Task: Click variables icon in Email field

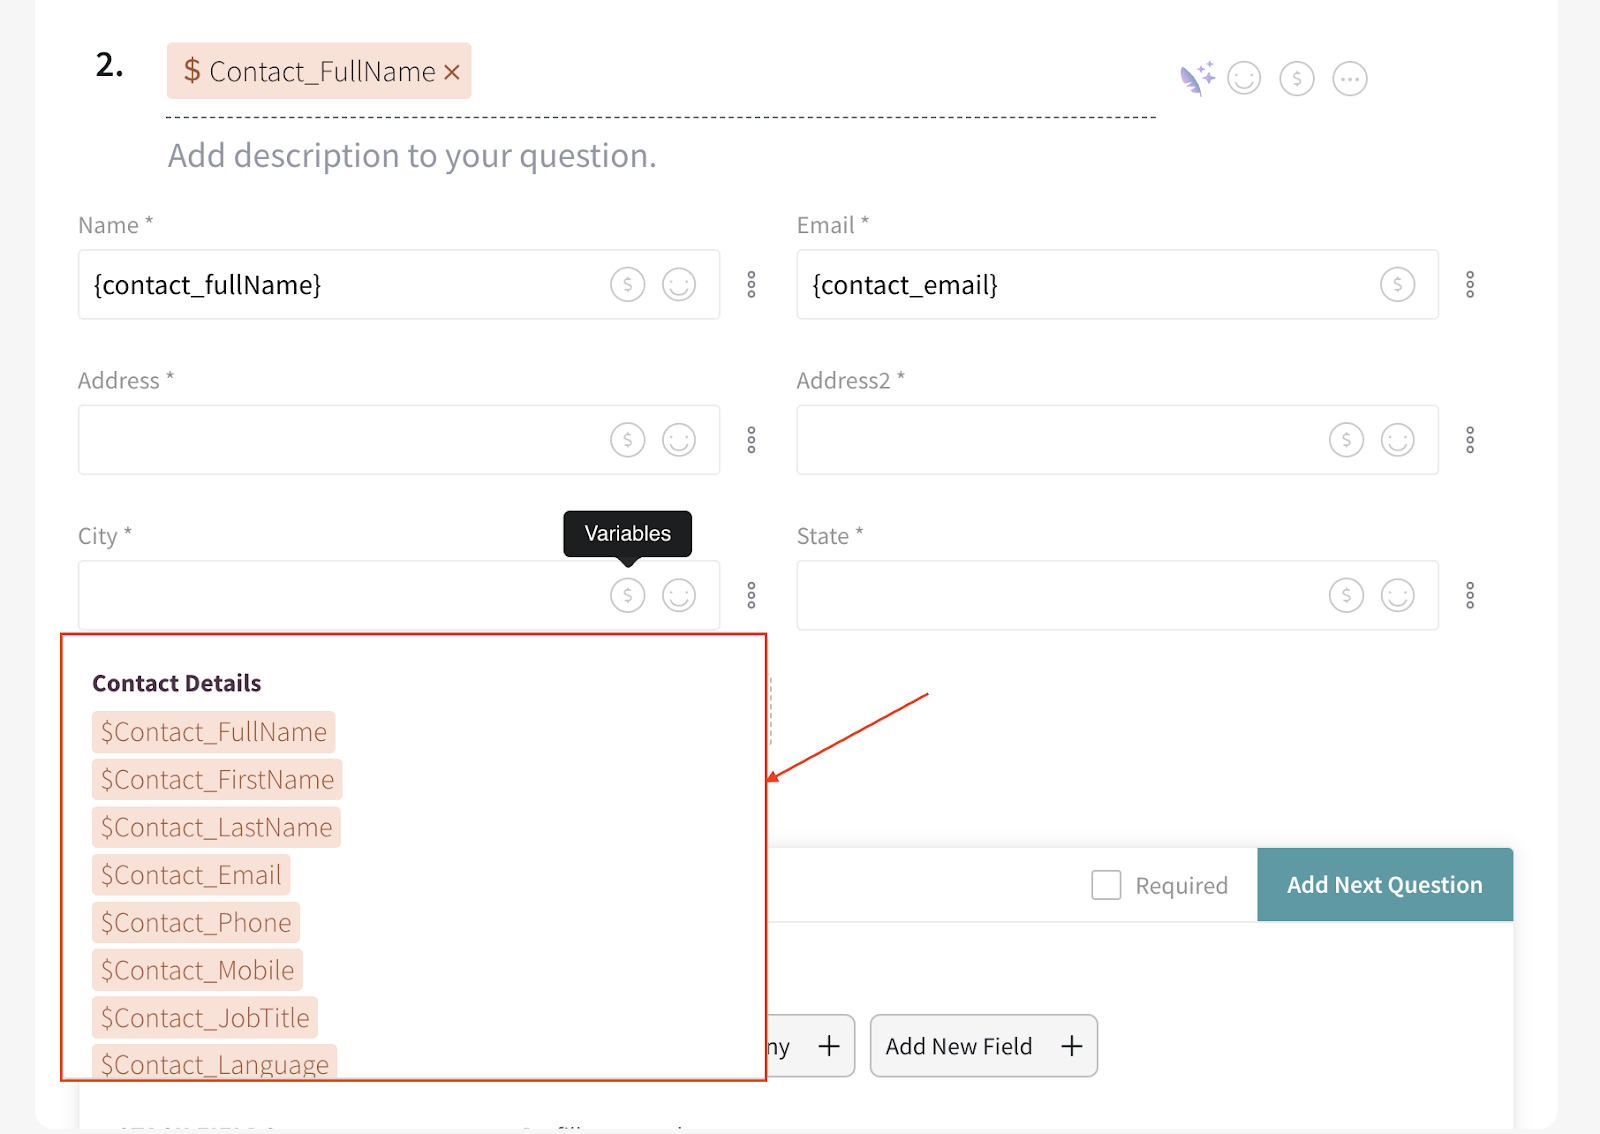Action: pyautogui.click(x=1397, y=285)
